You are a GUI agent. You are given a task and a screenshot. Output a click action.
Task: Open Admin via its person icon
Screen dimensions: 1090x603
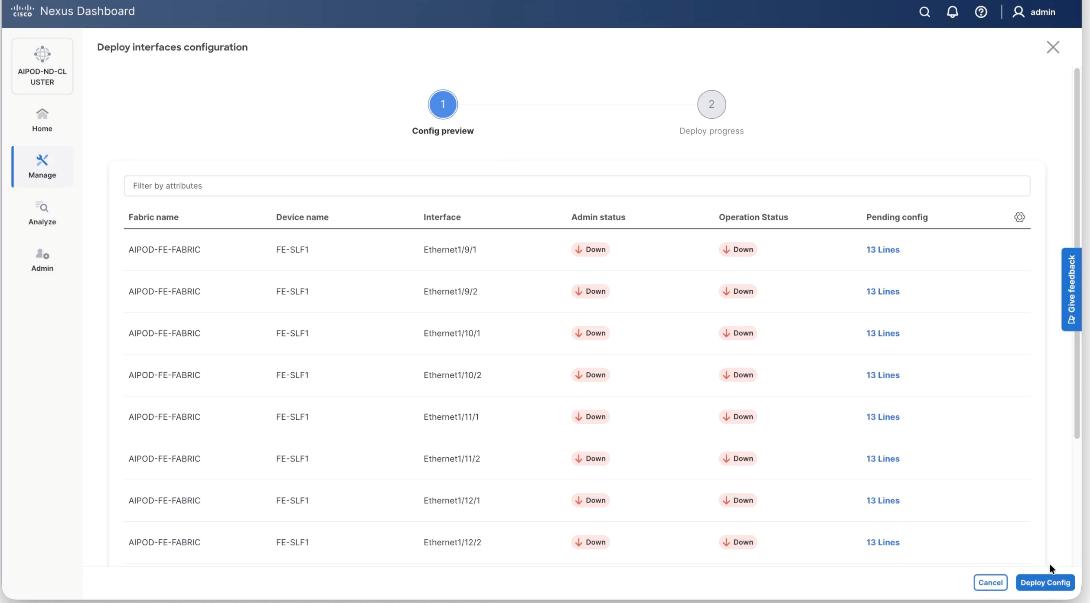click(41, 255)
